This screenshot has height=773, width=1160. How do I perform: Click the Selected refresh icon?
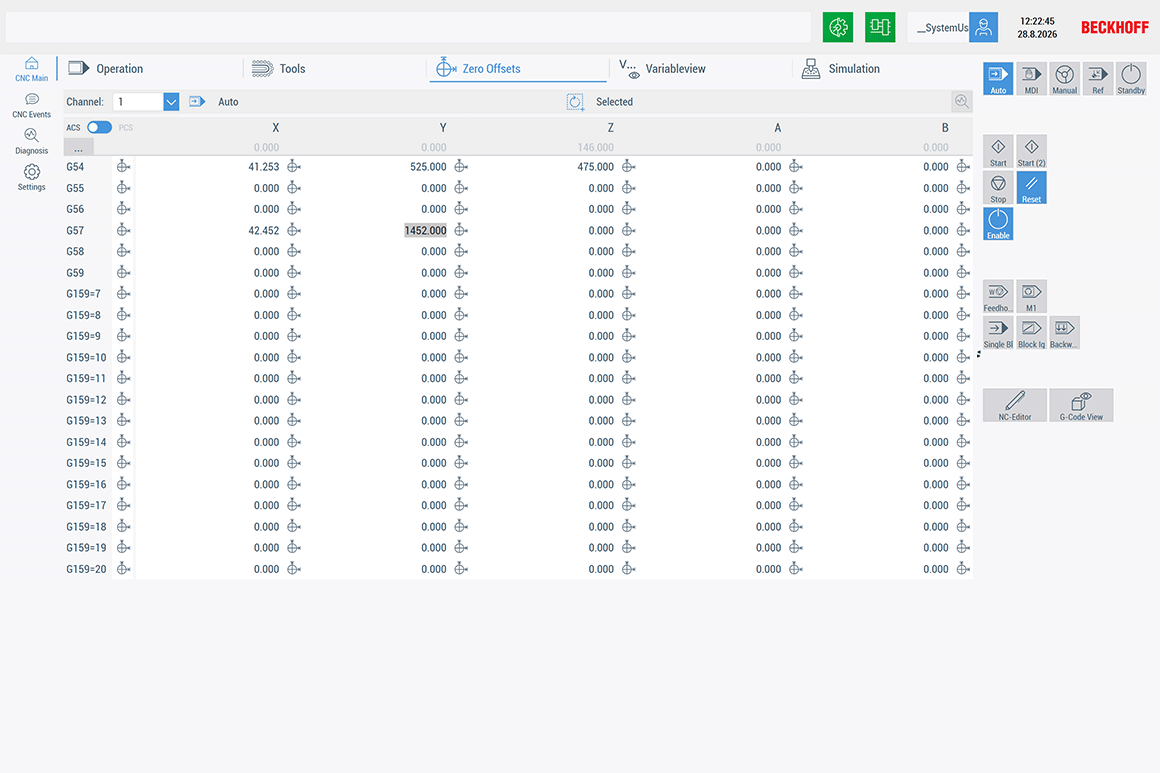(575, 102)
